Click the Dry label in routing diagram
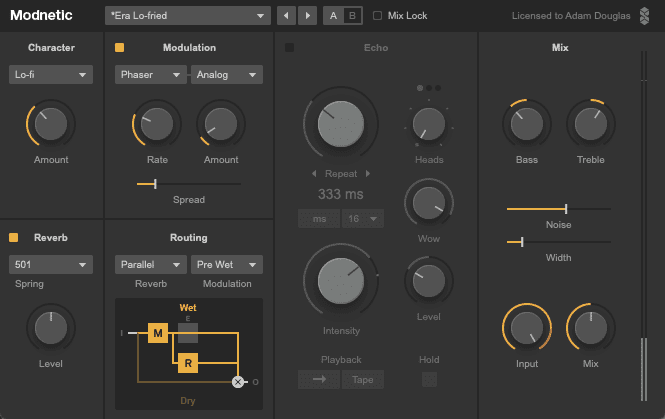 [x=188, y=401]
